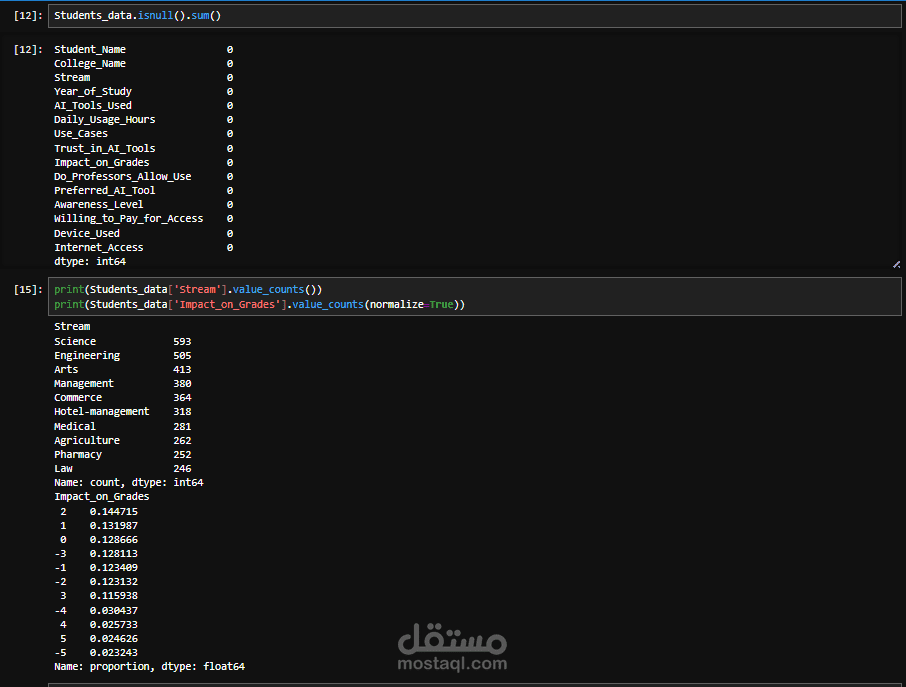Click 'dtype: int64' under the null counts
Screen dimensions: 906x687
tap(90, 261)
